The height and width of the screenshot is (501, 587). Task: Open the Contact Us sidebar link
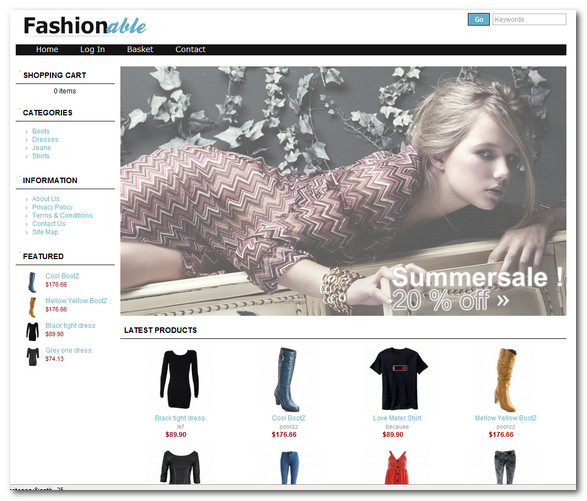49,224
